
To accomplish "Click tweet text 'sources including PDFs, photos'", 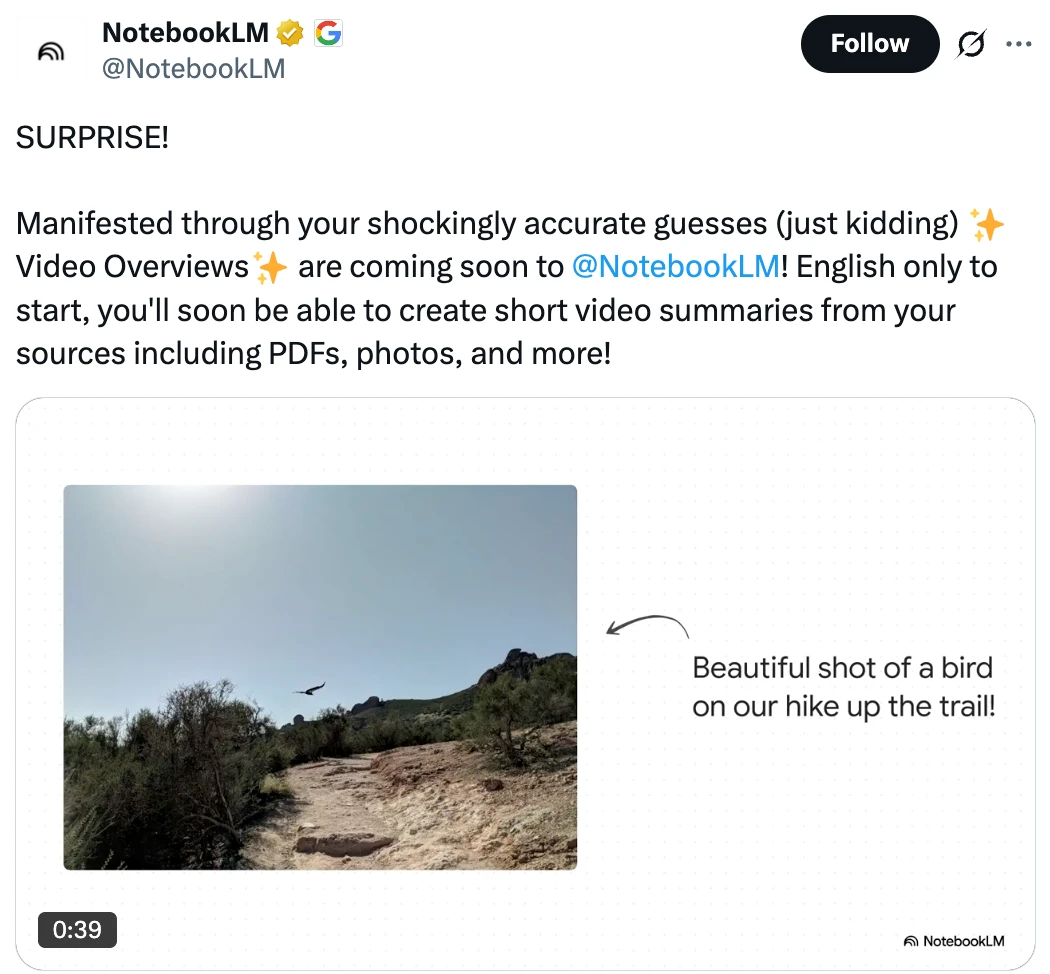I will [x=239, y=353].
